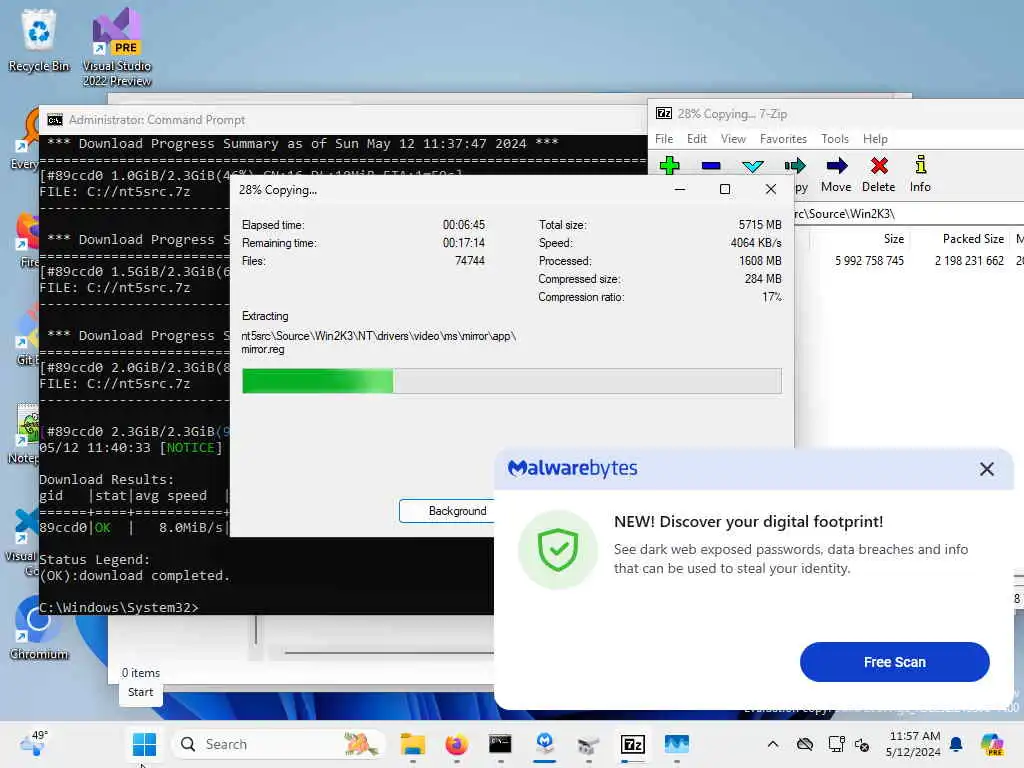Click the notification bell in the tray
Viewport: 1024px width, 768px height.
[x=956, y=744]
